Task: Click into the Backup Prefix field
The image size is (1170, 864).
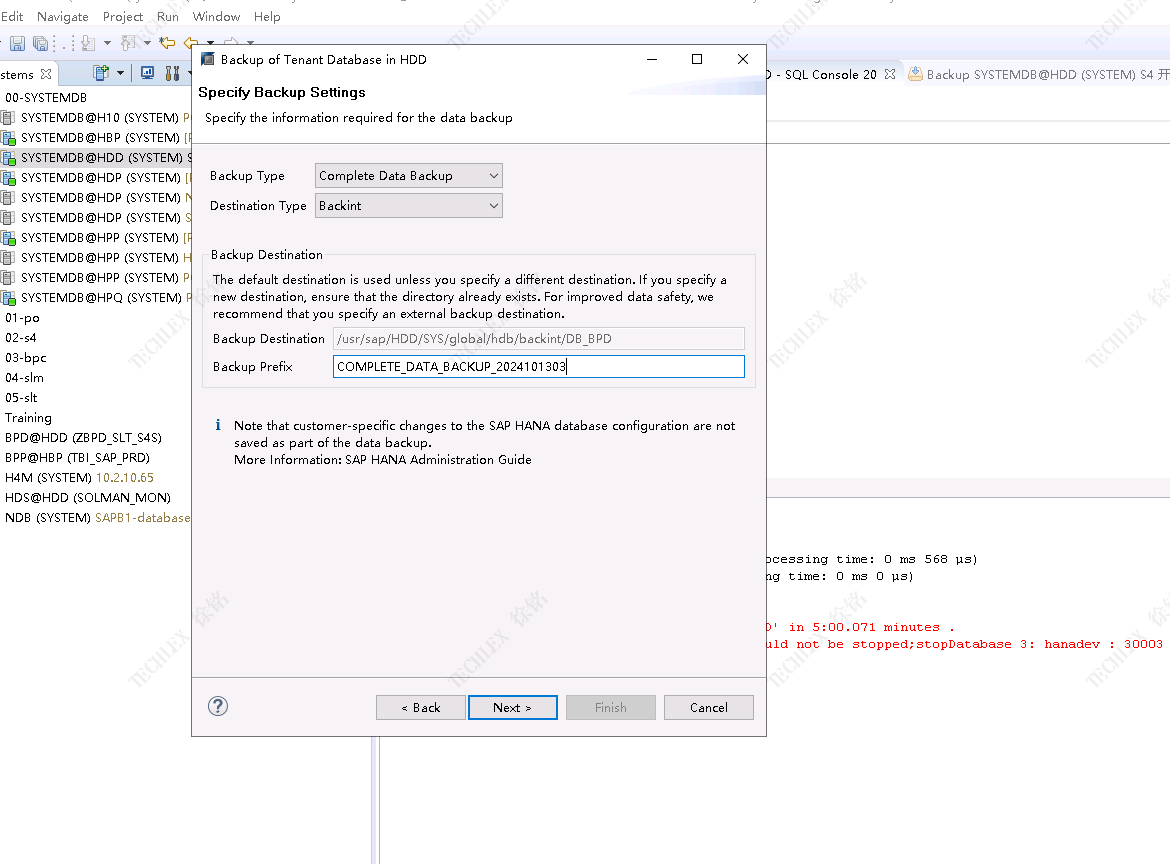Action: click(538, 367)
